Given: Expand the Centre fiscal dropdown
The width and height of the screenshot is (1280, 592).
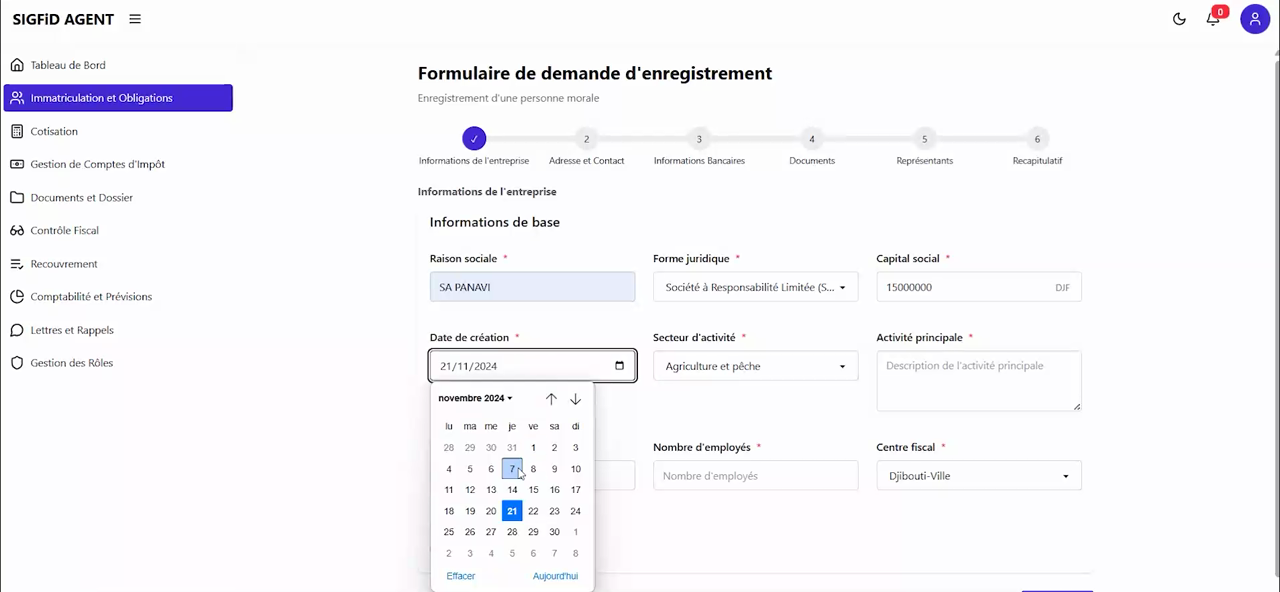Looking at the screenshot, I should pos(978,476).
